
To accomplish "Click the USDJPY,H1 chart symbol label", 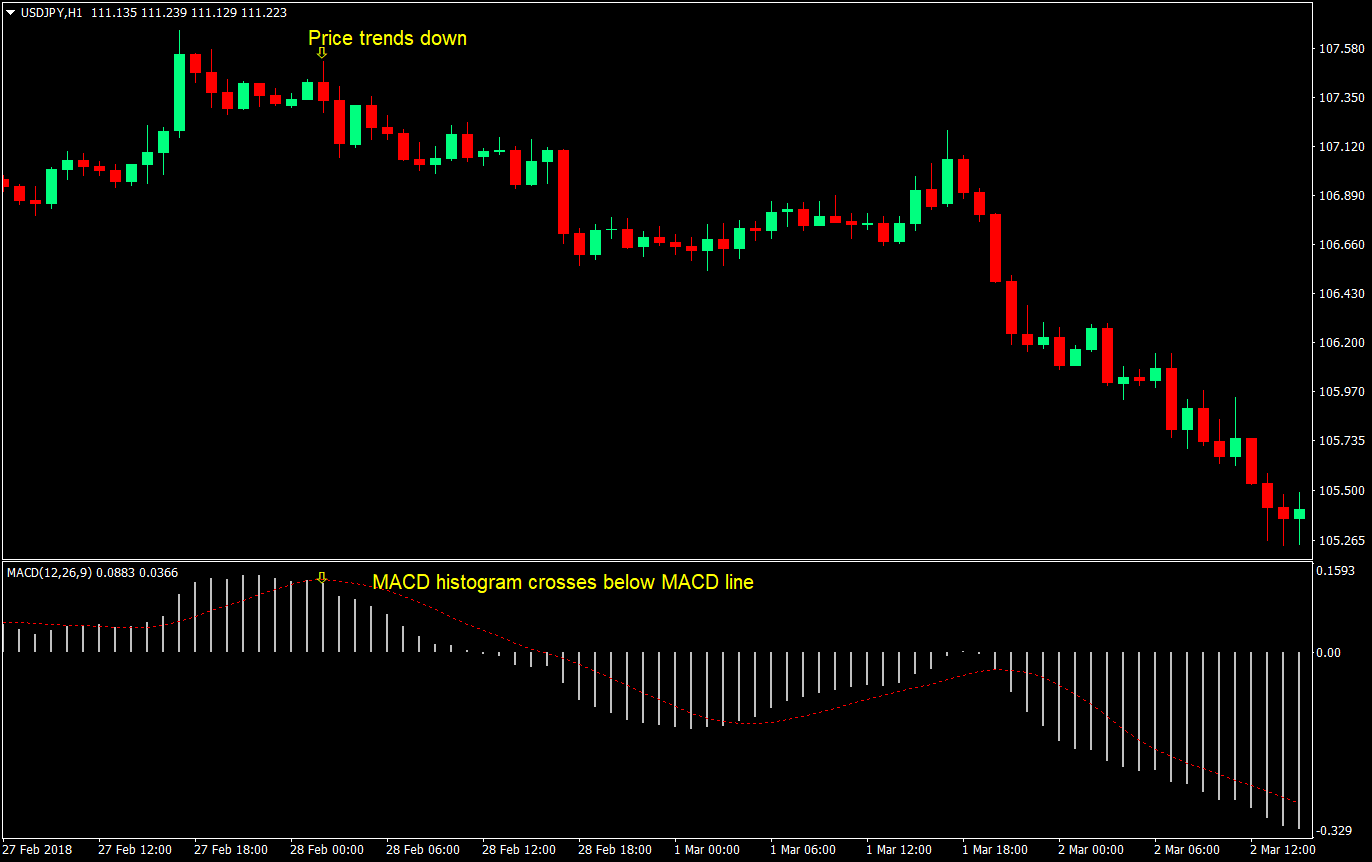I will point(51,13).
